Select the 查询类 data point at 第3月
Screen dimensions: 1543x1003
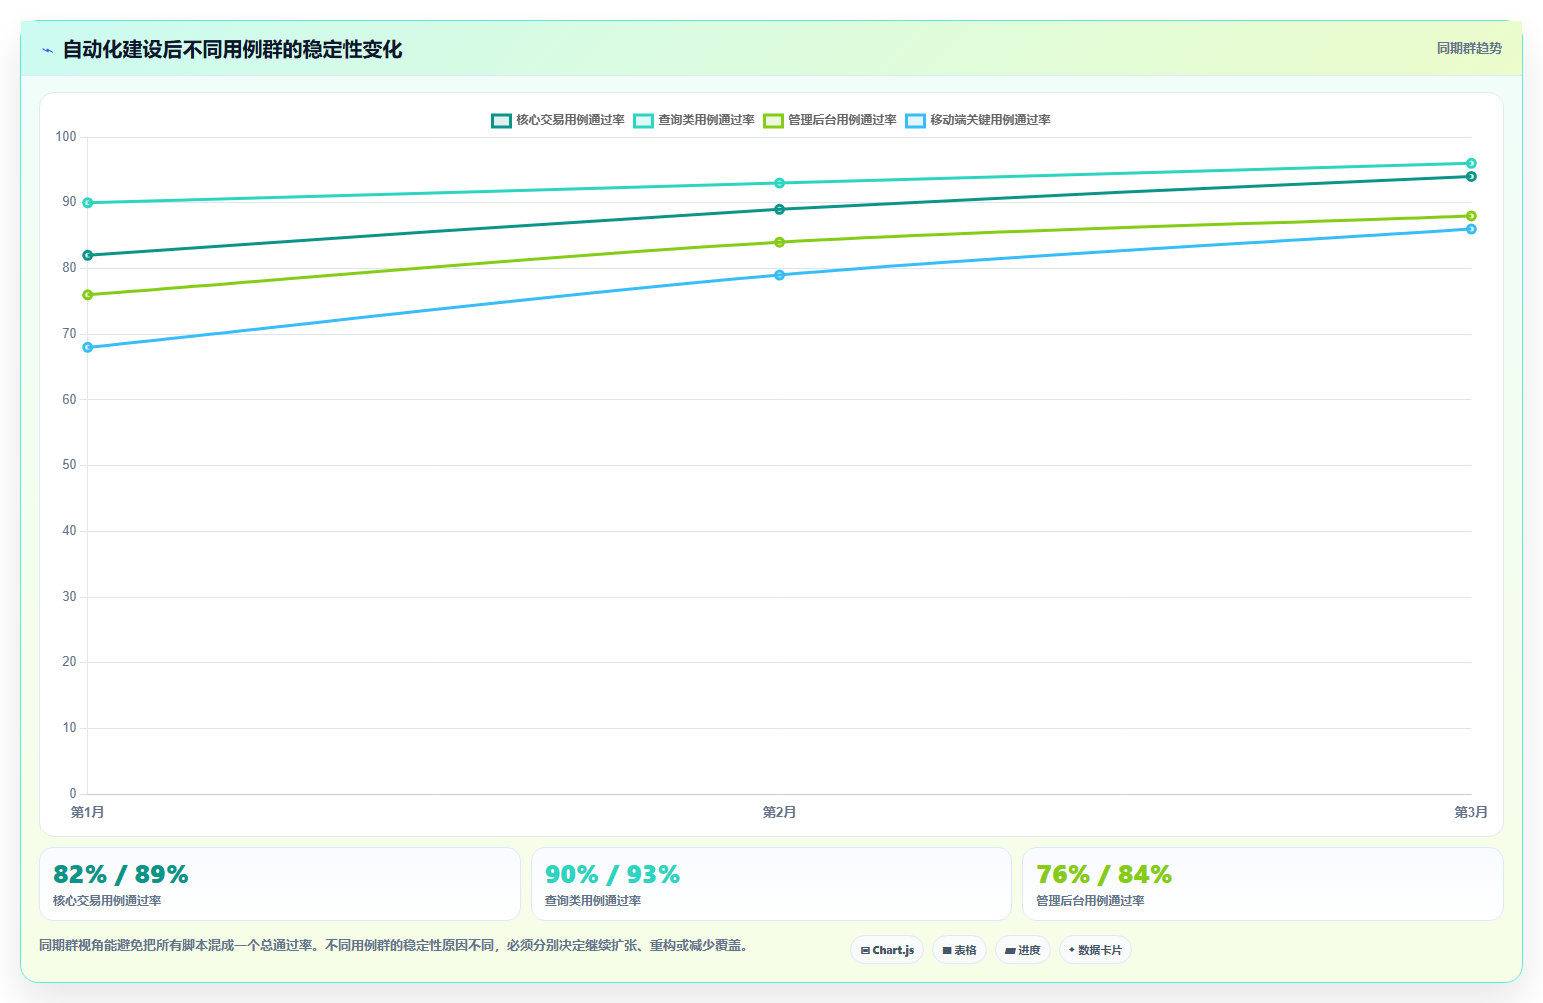tap(1471, 163)
